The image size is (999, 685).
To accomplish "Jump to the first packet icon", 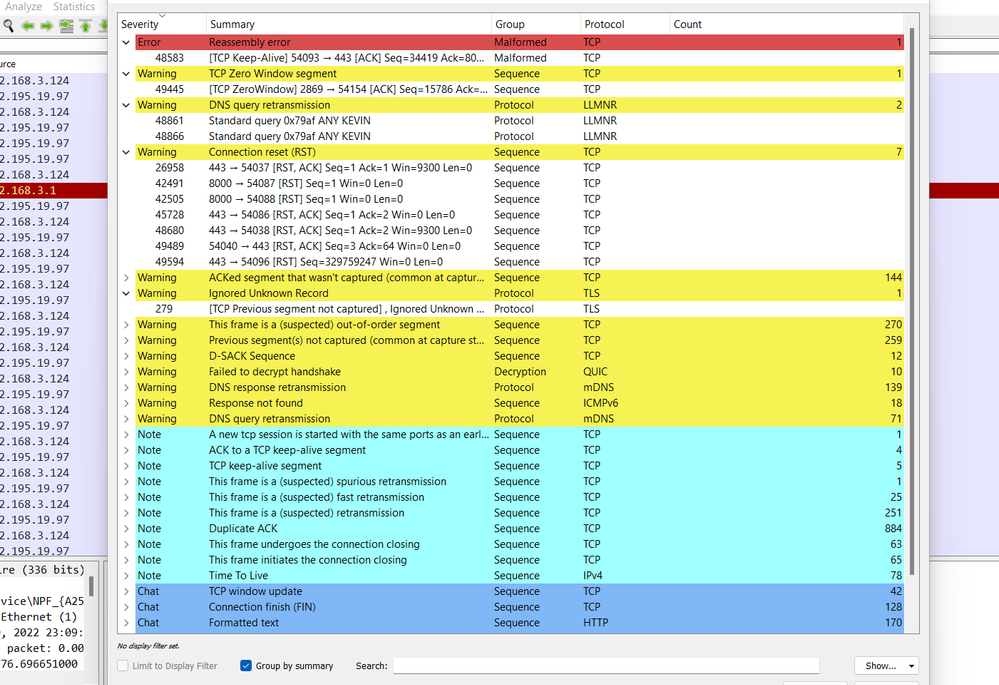I will pyautogui.click(x=85, y=25).
